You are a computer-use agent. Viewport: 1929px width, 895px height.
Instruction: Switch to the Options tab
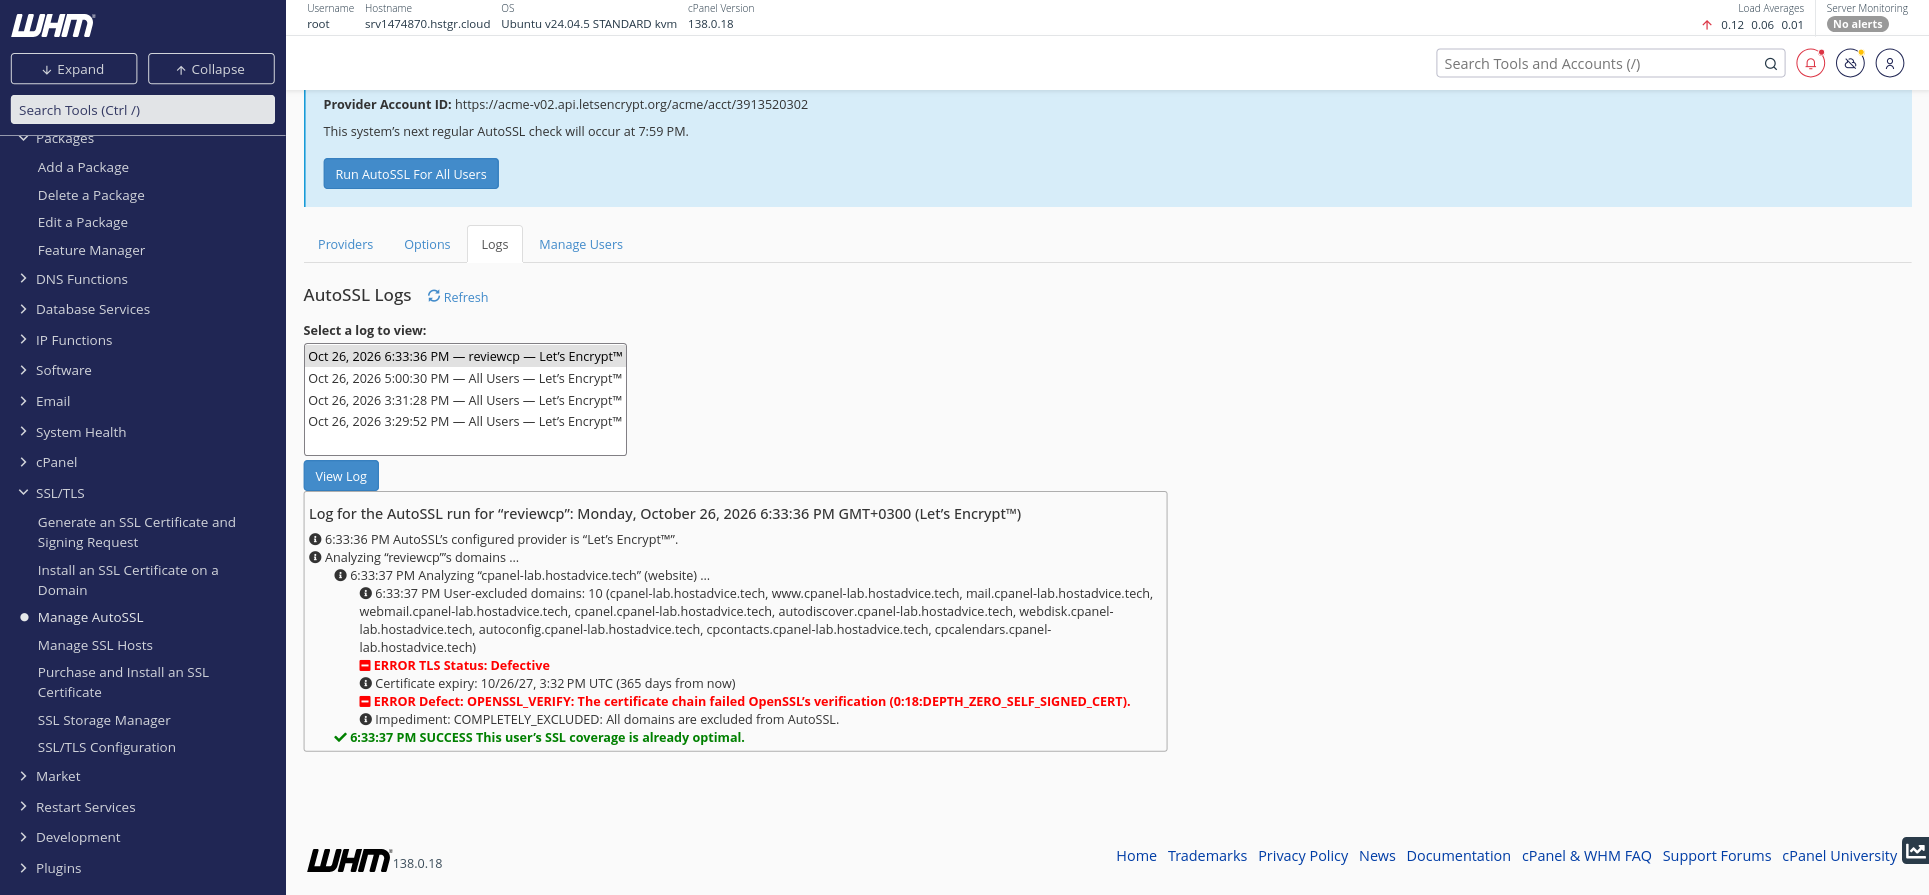click(427, 244)
